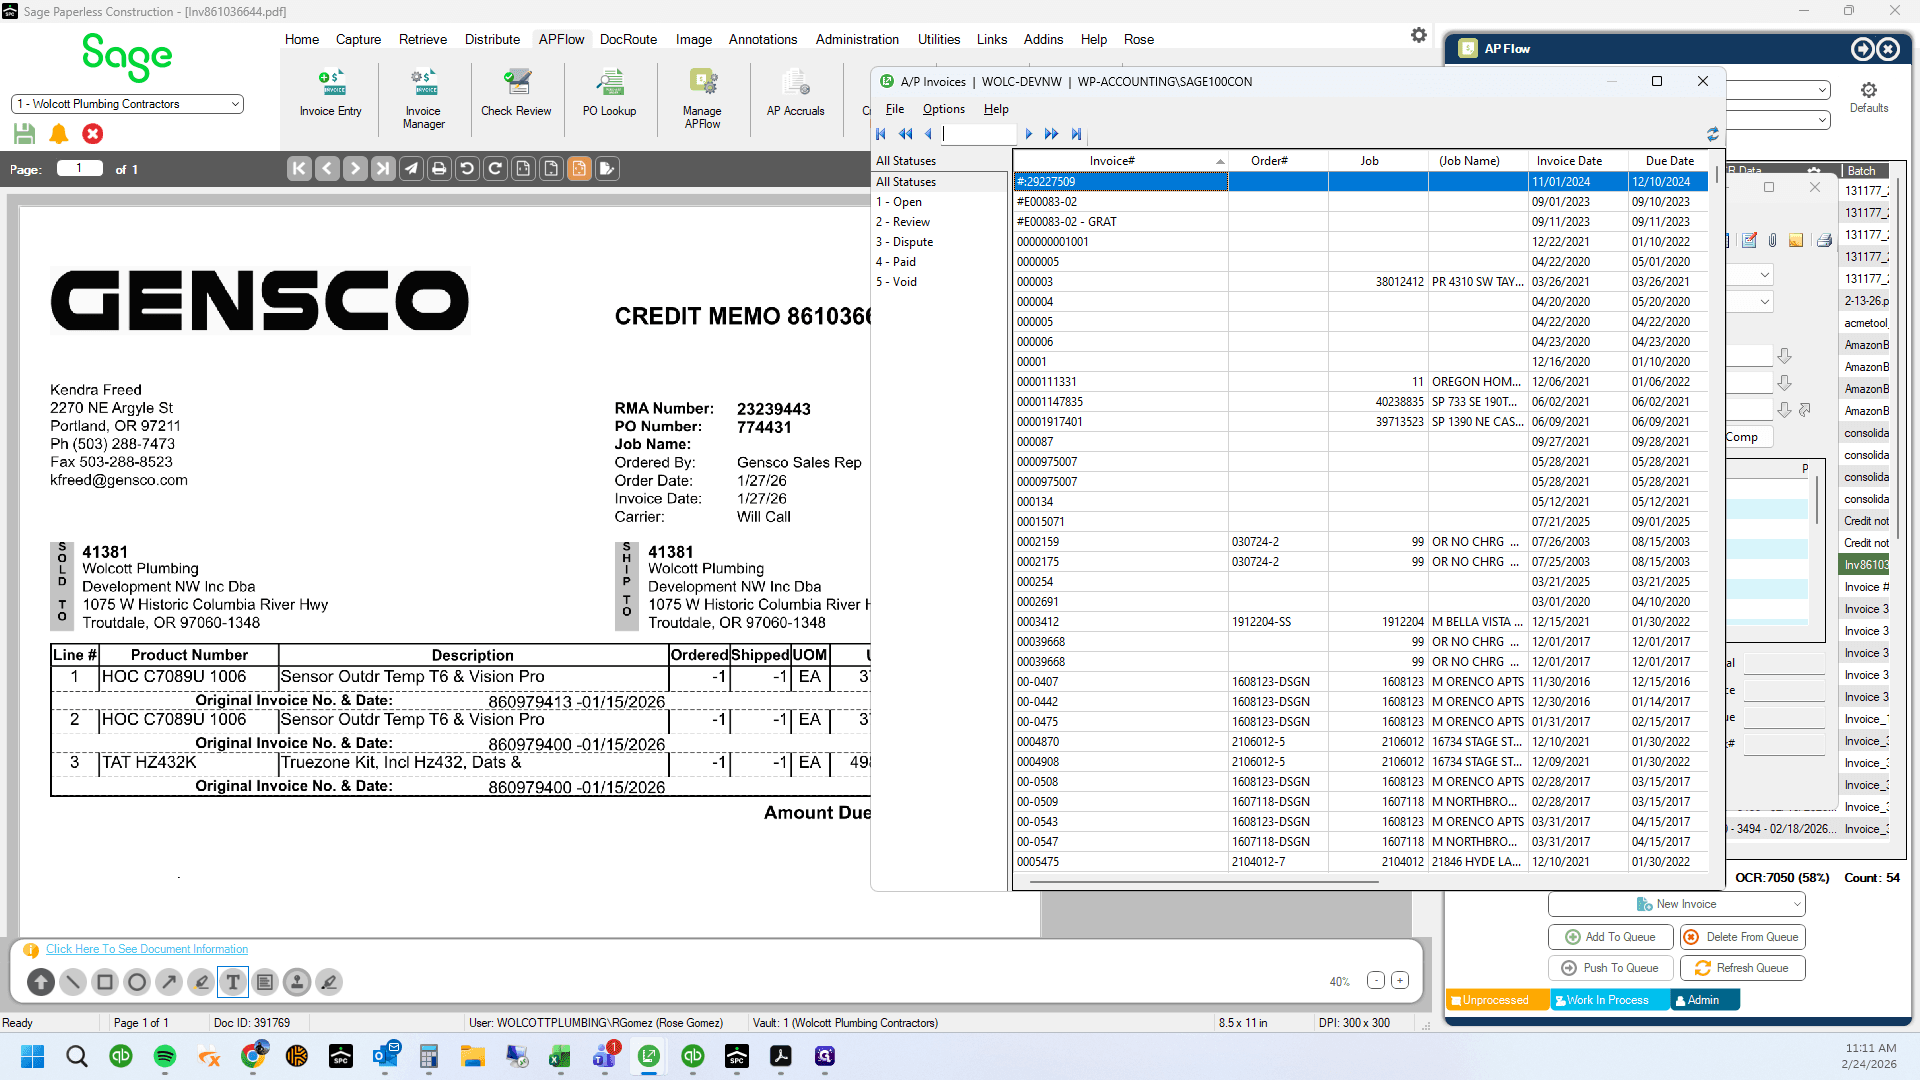Select invoice row #E00083-02 - GRAT

pyautogui.click(x=1360, y=222)
